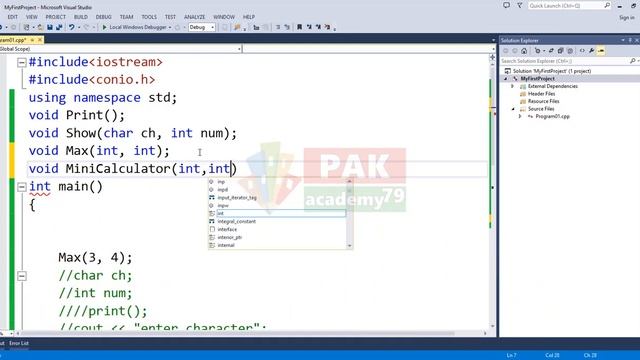The width and height of the screenshot is (640, 360).
Task: Click Show All Files icon in Solution Explorer
Action: point(570,51)
